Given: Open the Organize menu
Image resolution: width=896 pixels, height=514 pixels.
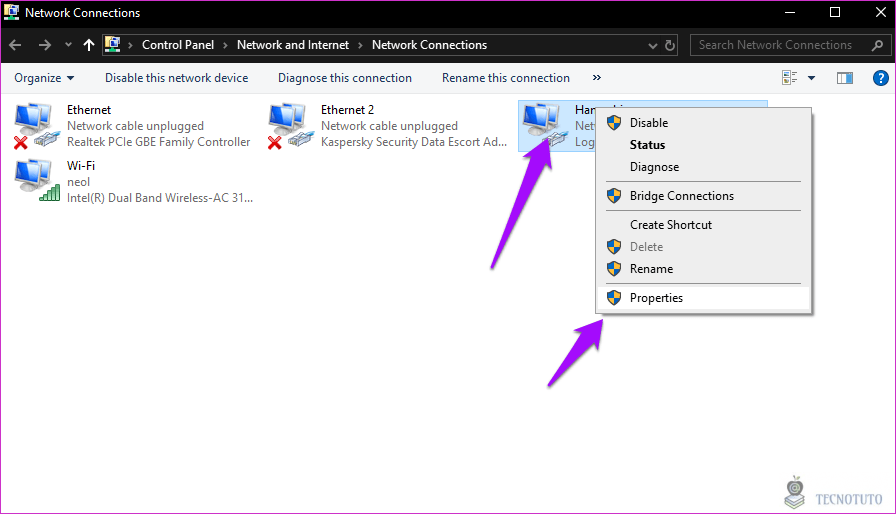Looking at the screenshot, I should tap(44, 78).
